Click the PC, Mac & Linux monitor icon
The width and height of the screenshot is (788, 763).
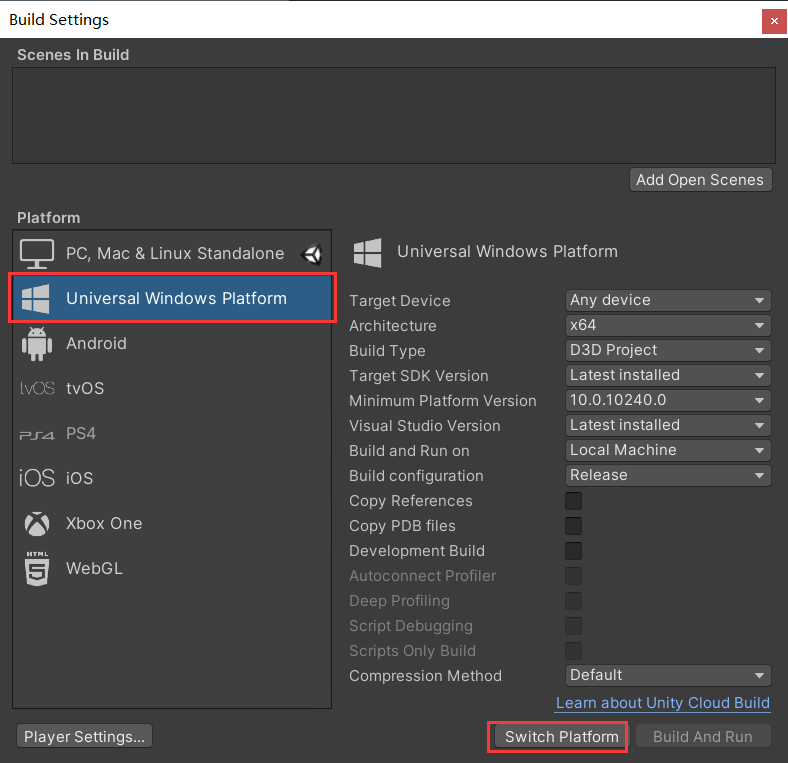coord(37,254)
